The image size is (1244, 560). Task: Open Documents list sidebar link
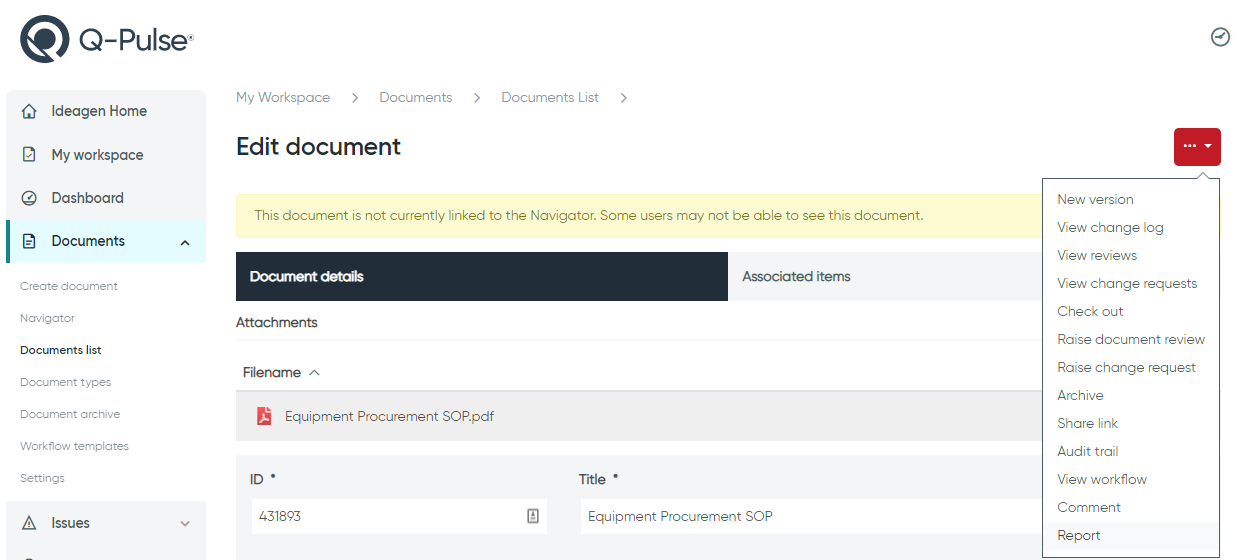click(61, 350)
